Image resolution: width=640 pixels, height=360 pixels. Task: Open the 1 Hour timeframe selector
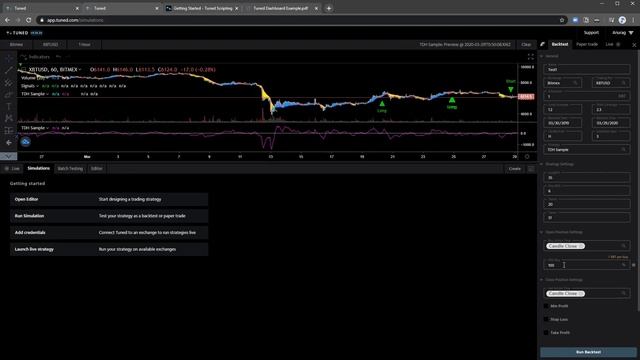(84, 44)
